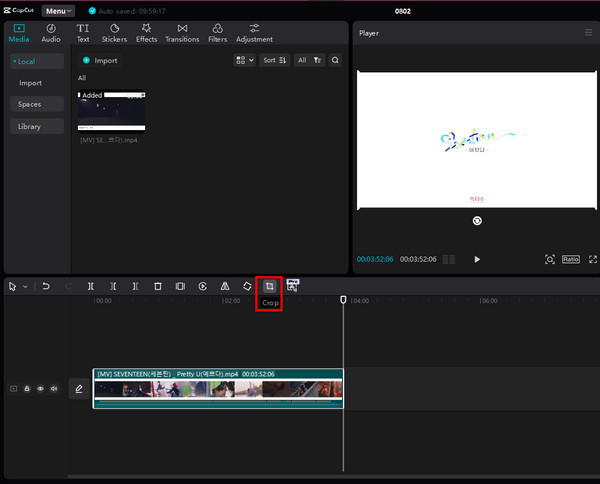Toggle the main track lock
Screen dimensions: 600x484
point(27,389)
